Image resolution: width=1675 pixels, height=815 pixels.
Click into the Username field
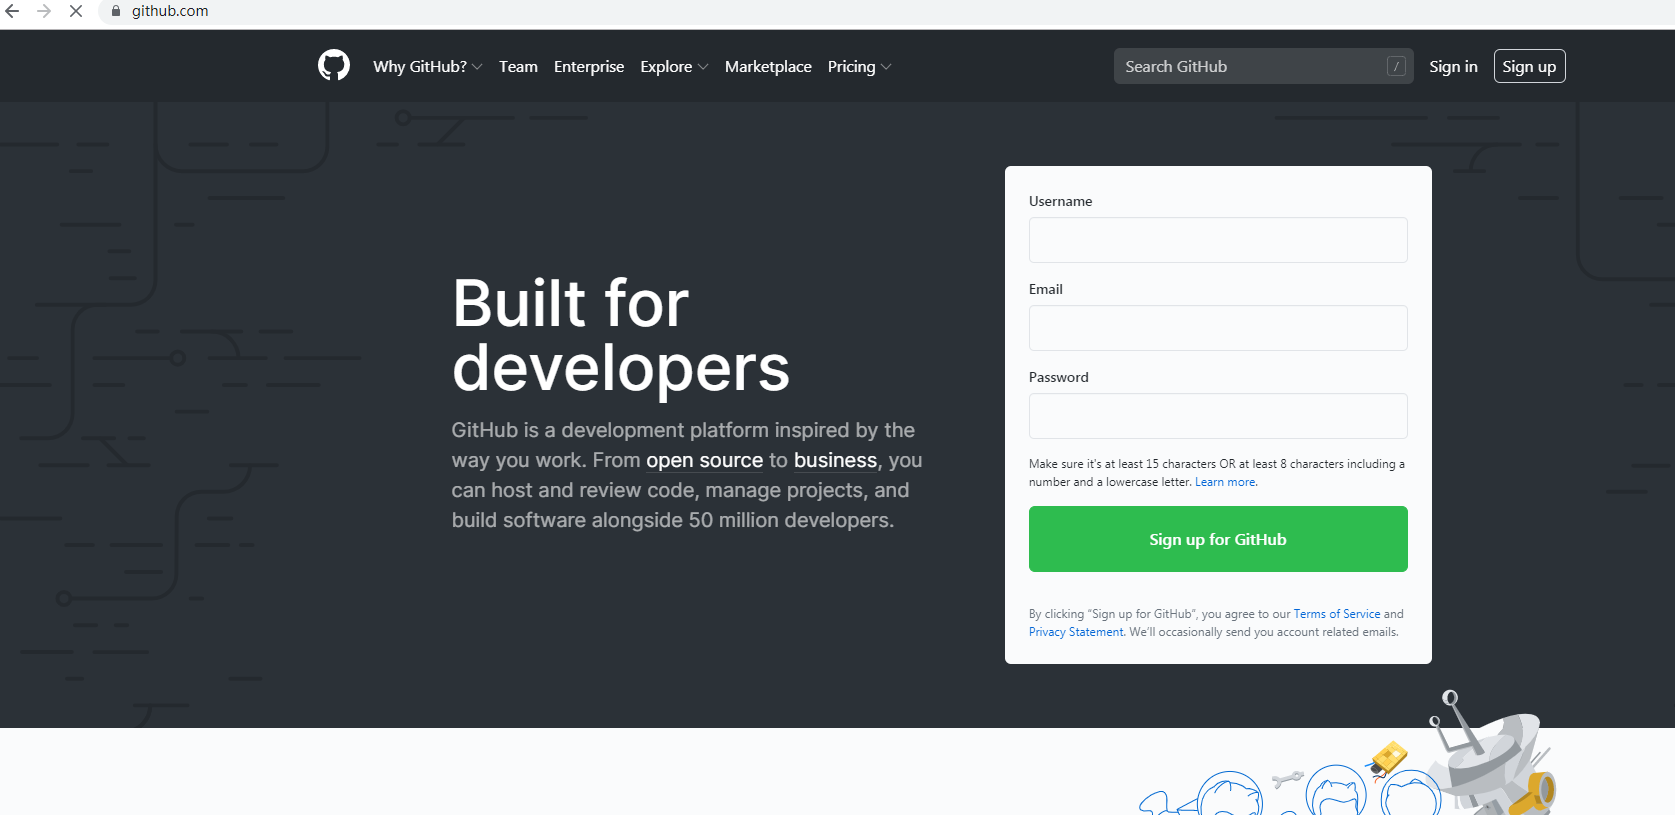1218,240
